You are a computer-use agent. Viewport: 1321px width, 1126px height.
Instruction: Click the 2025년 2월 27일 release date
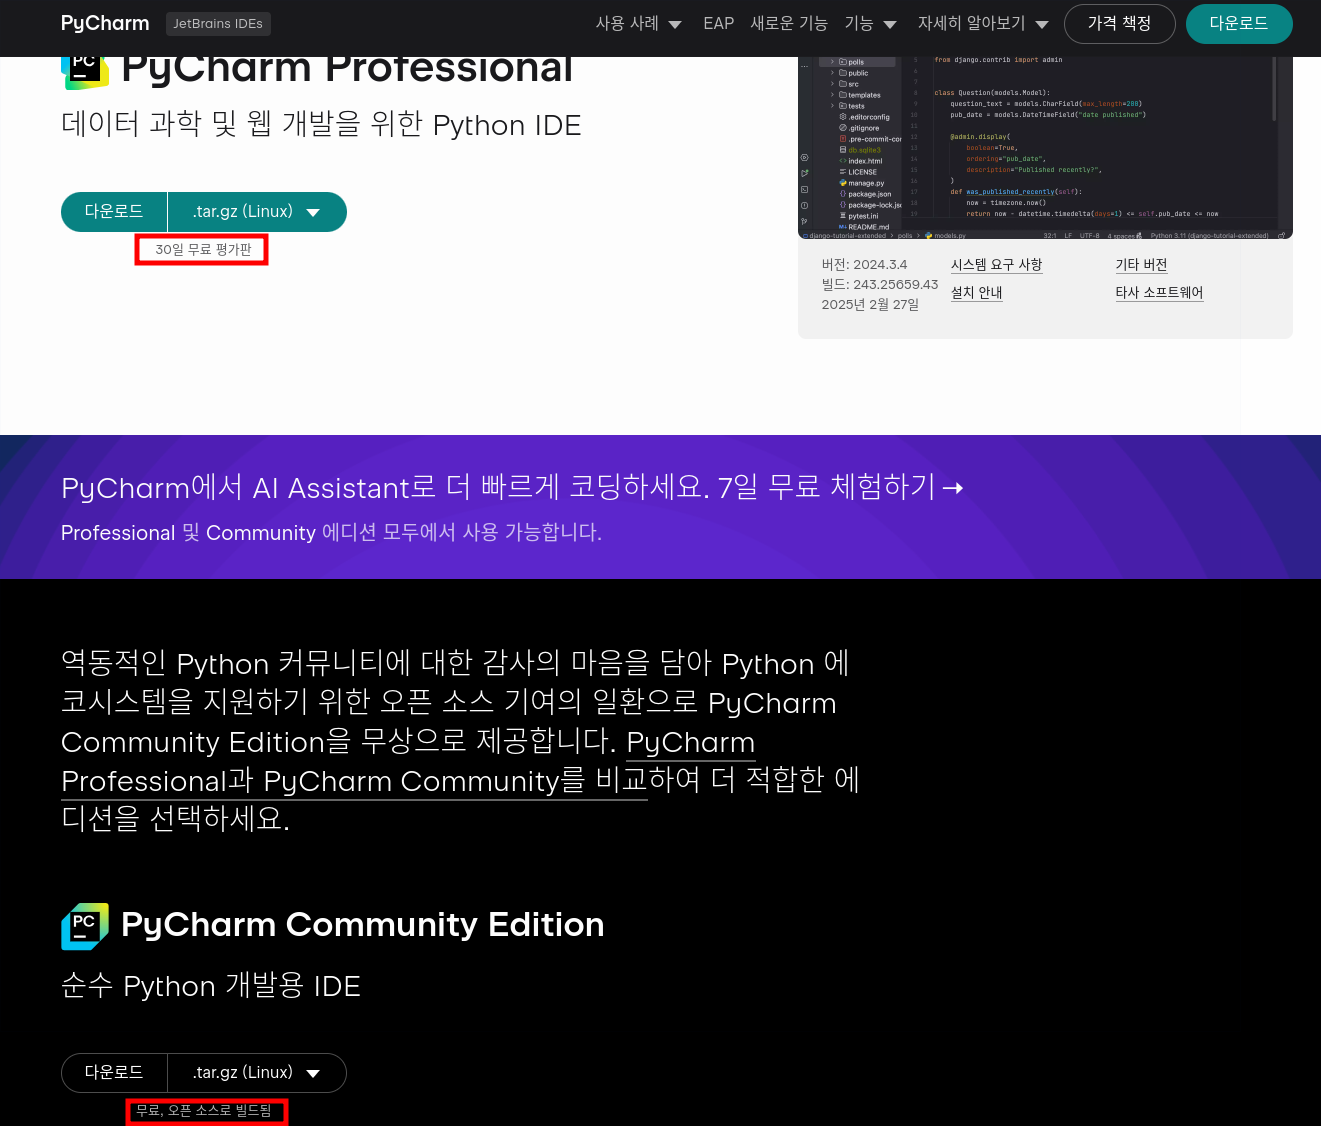[870, 305]
